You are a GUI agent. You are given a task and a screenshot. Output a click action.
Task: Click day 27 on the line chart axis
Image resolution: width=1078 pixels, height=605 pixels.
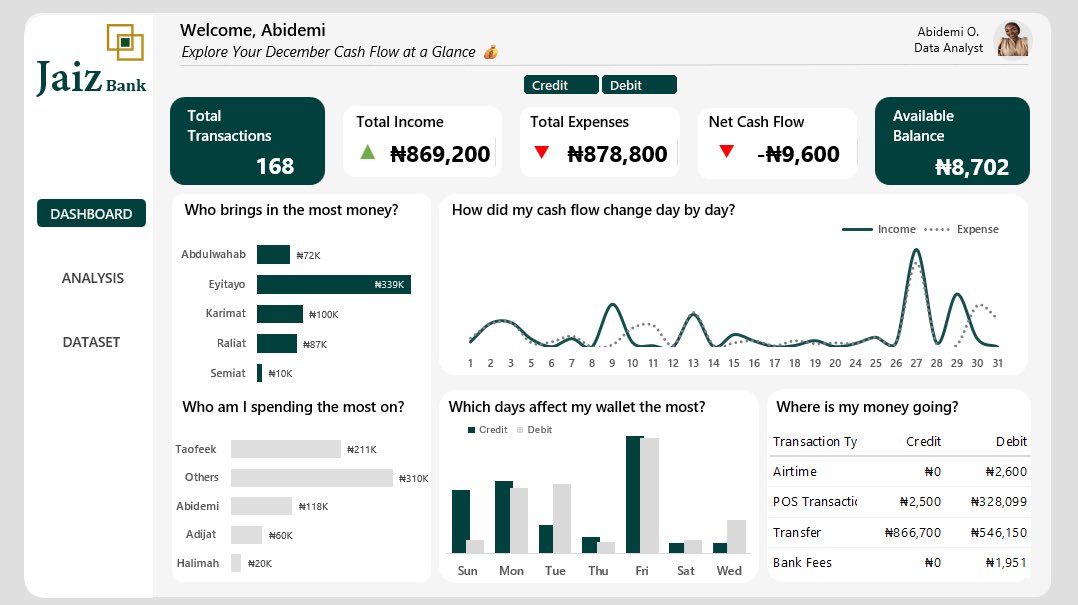[916, 363]
